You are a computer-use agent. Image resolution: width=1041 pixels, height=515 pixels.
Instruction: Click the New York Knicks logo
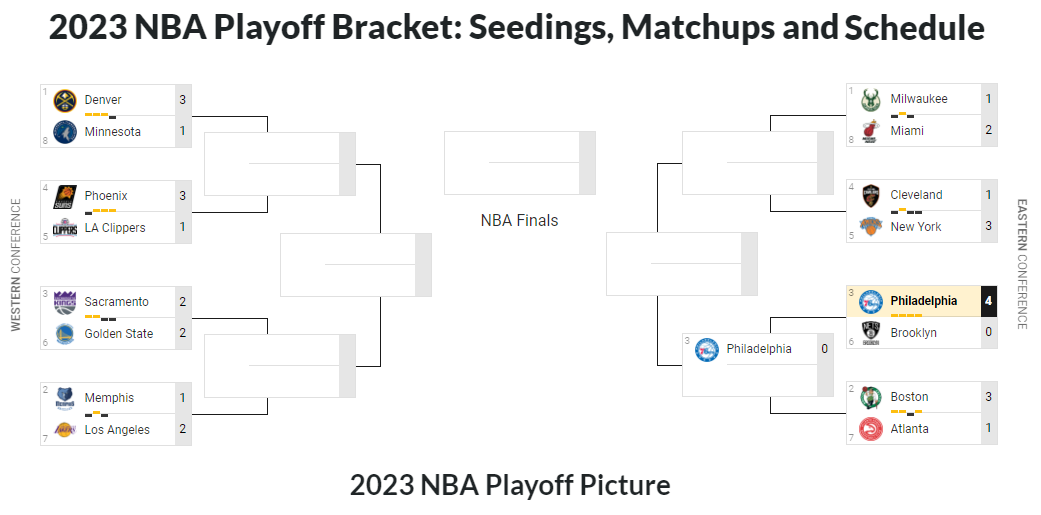[871, 227]
